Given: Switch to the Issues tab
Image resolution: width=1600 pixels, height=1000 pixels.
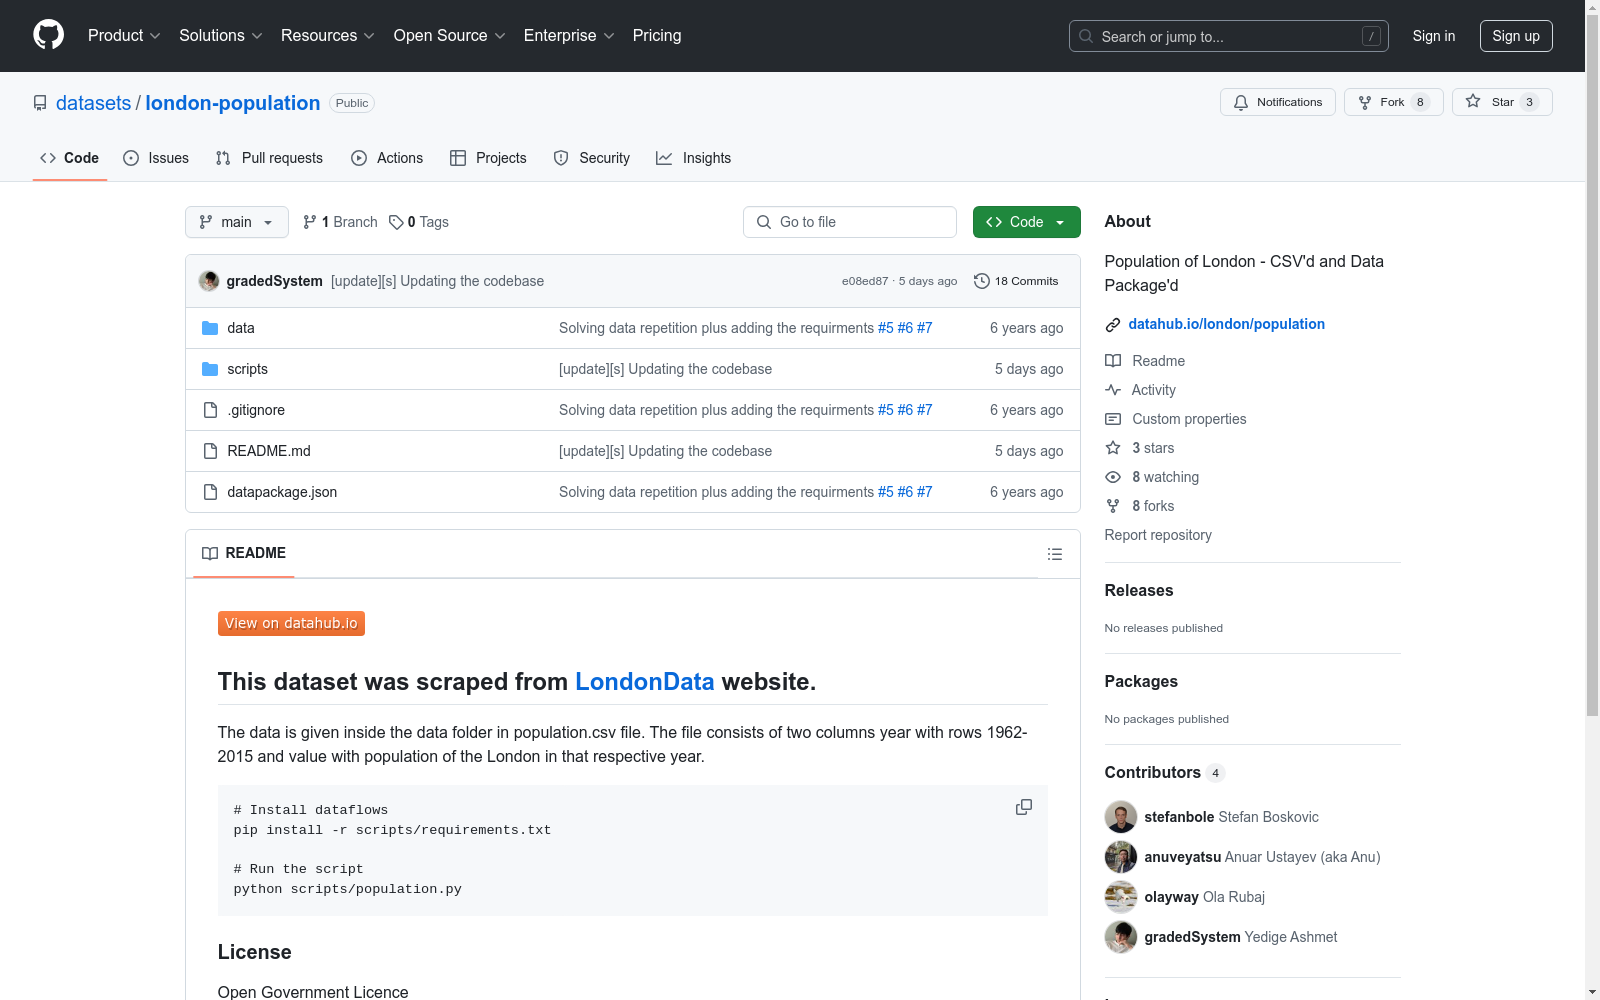Looking at the screenshot, I should pyautogui.click(x=156, y=158).
